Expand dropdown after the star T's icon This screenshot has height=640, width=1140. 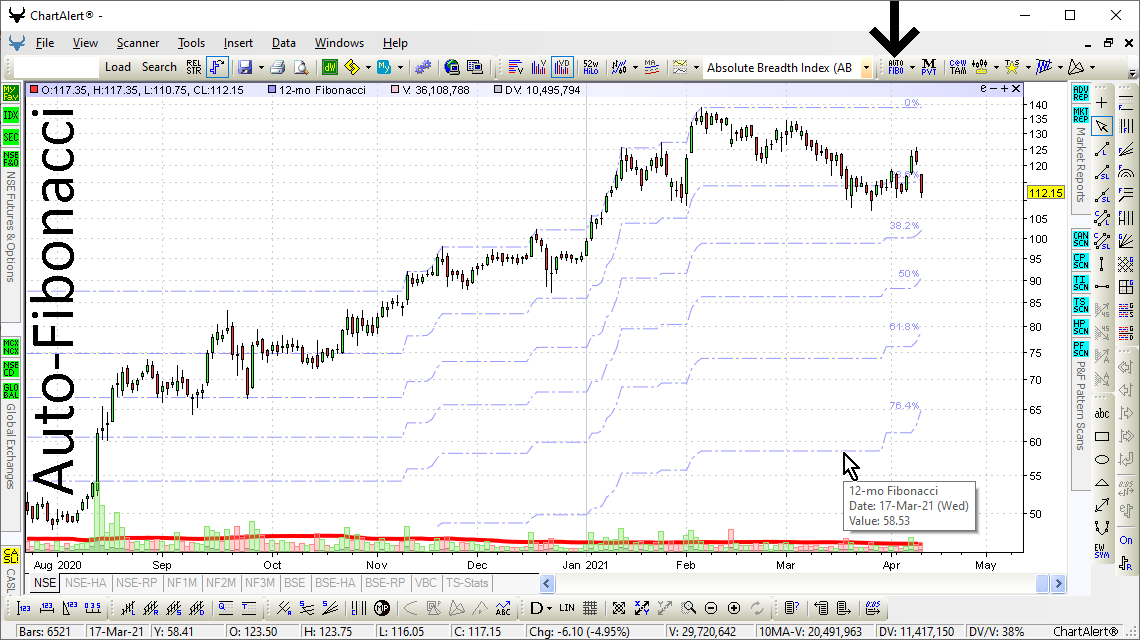[x=1028, y=68]
